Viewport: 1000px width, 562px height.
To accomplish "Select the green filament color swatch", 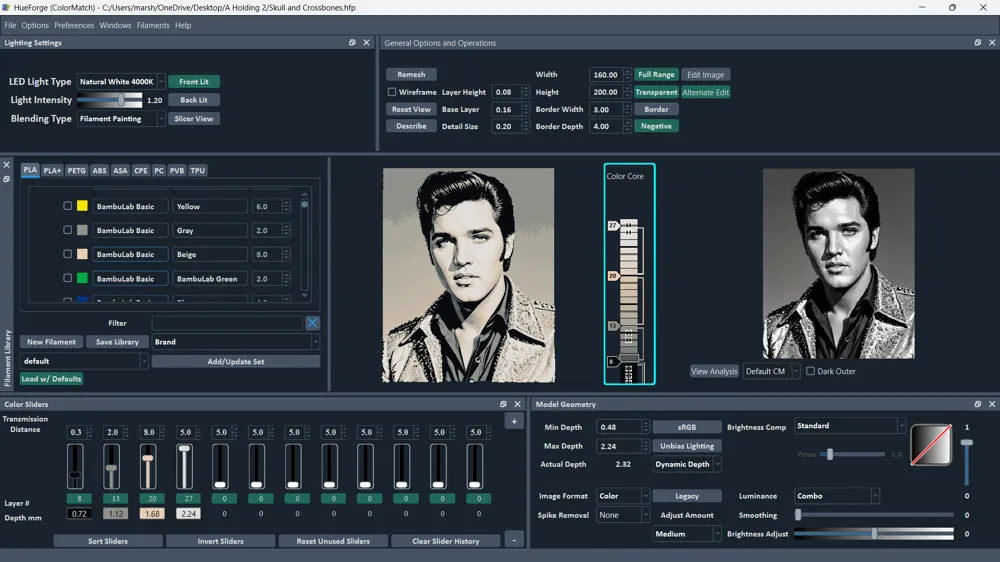I will point(82,278).
